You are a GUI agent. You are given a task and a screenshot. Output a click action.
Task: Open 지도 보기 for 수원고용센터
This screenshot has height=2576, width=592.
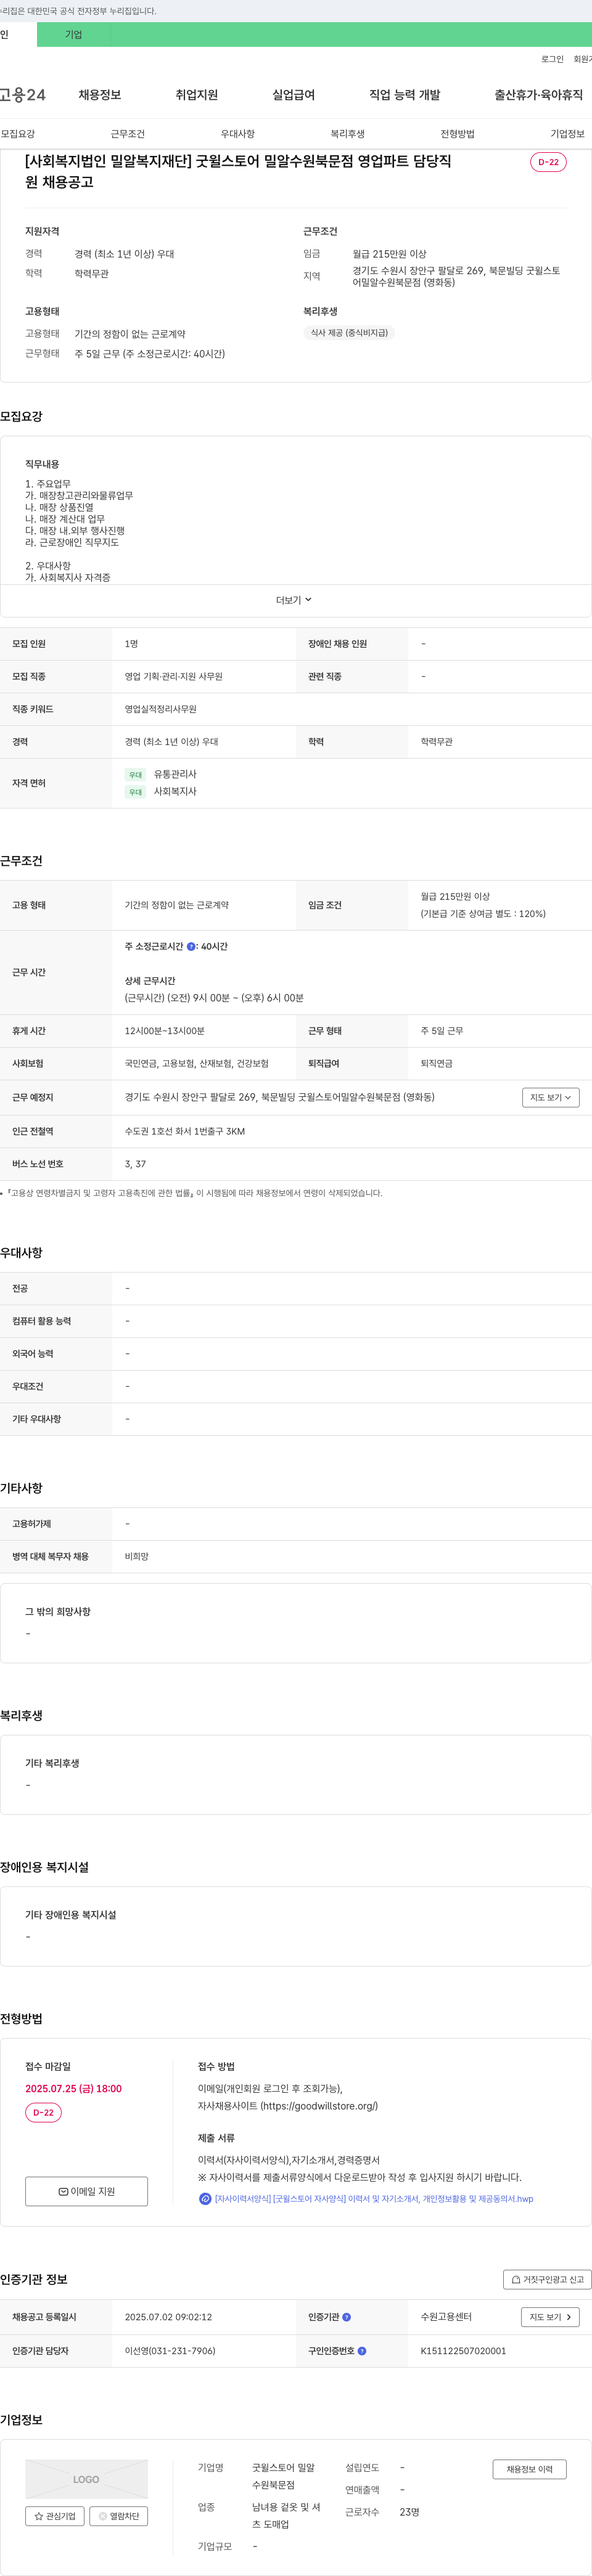(551, 2317)
